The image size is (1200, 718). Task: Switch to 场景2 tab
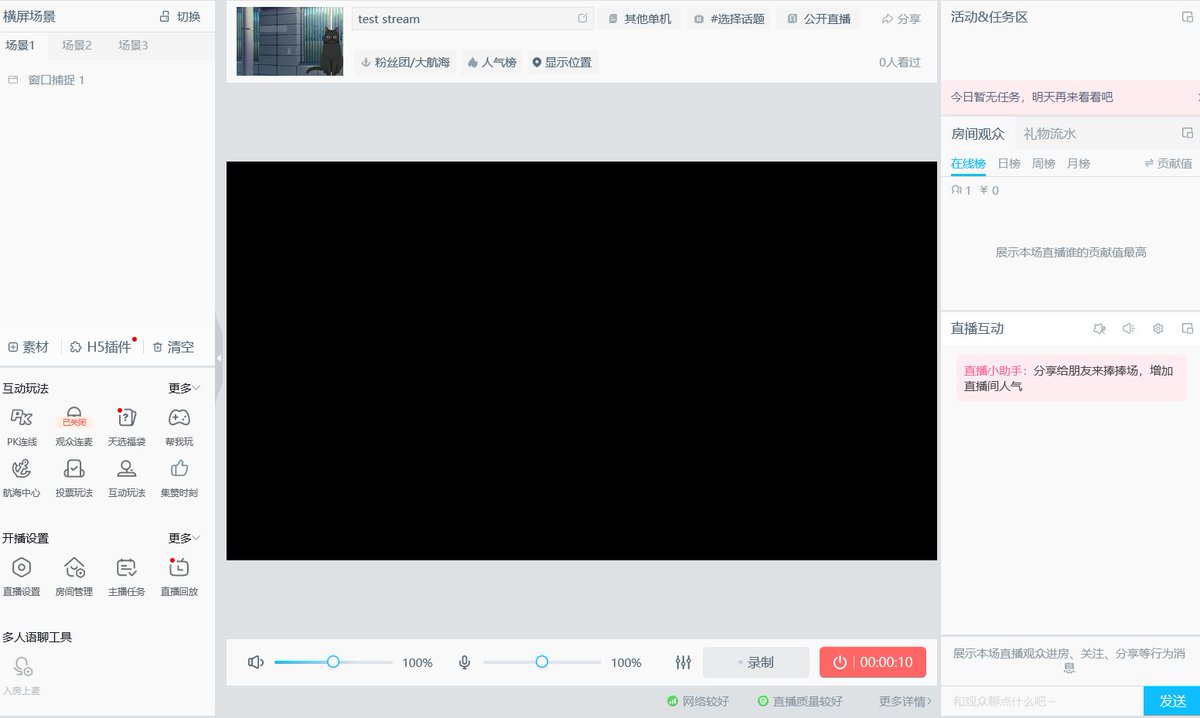76,45
